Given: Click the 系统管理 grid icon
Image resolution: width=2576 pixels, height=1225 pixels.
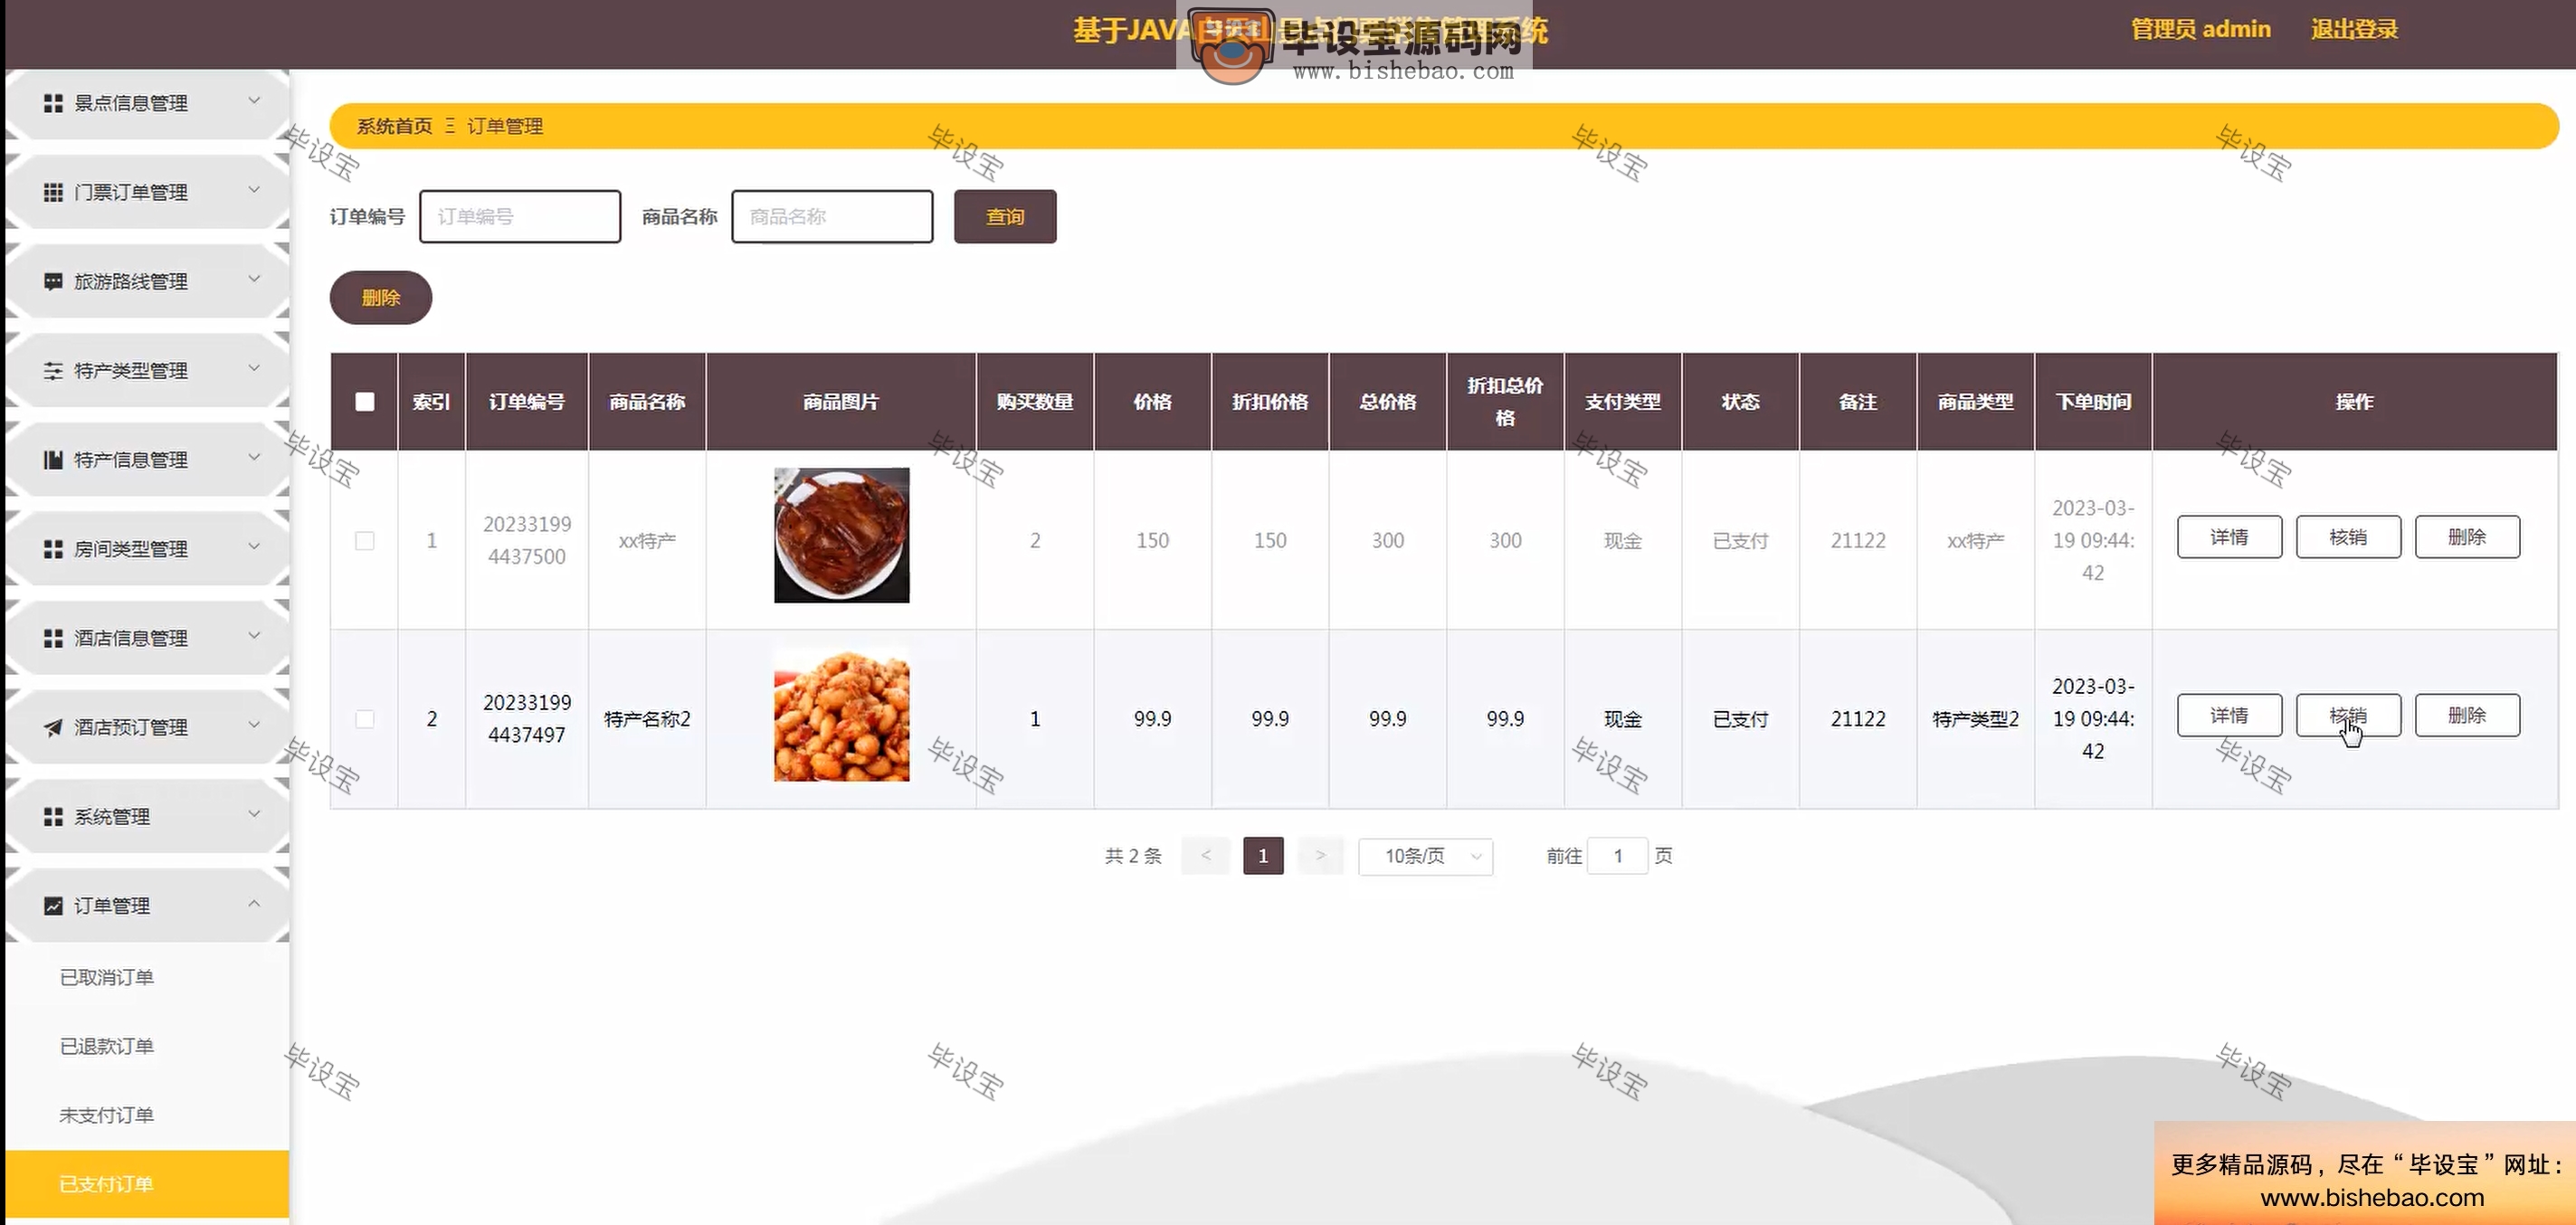Looking at the screenshot, I should pos(53,816).
